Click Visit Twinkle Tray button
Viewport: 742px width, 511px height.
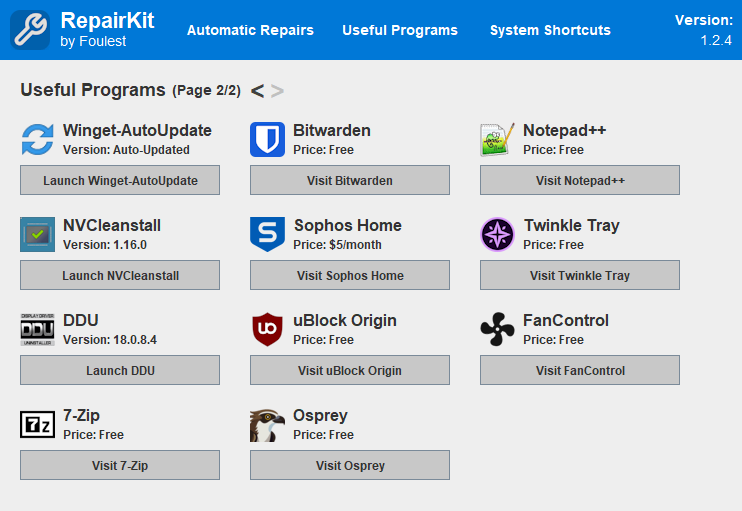coord(580,275)
